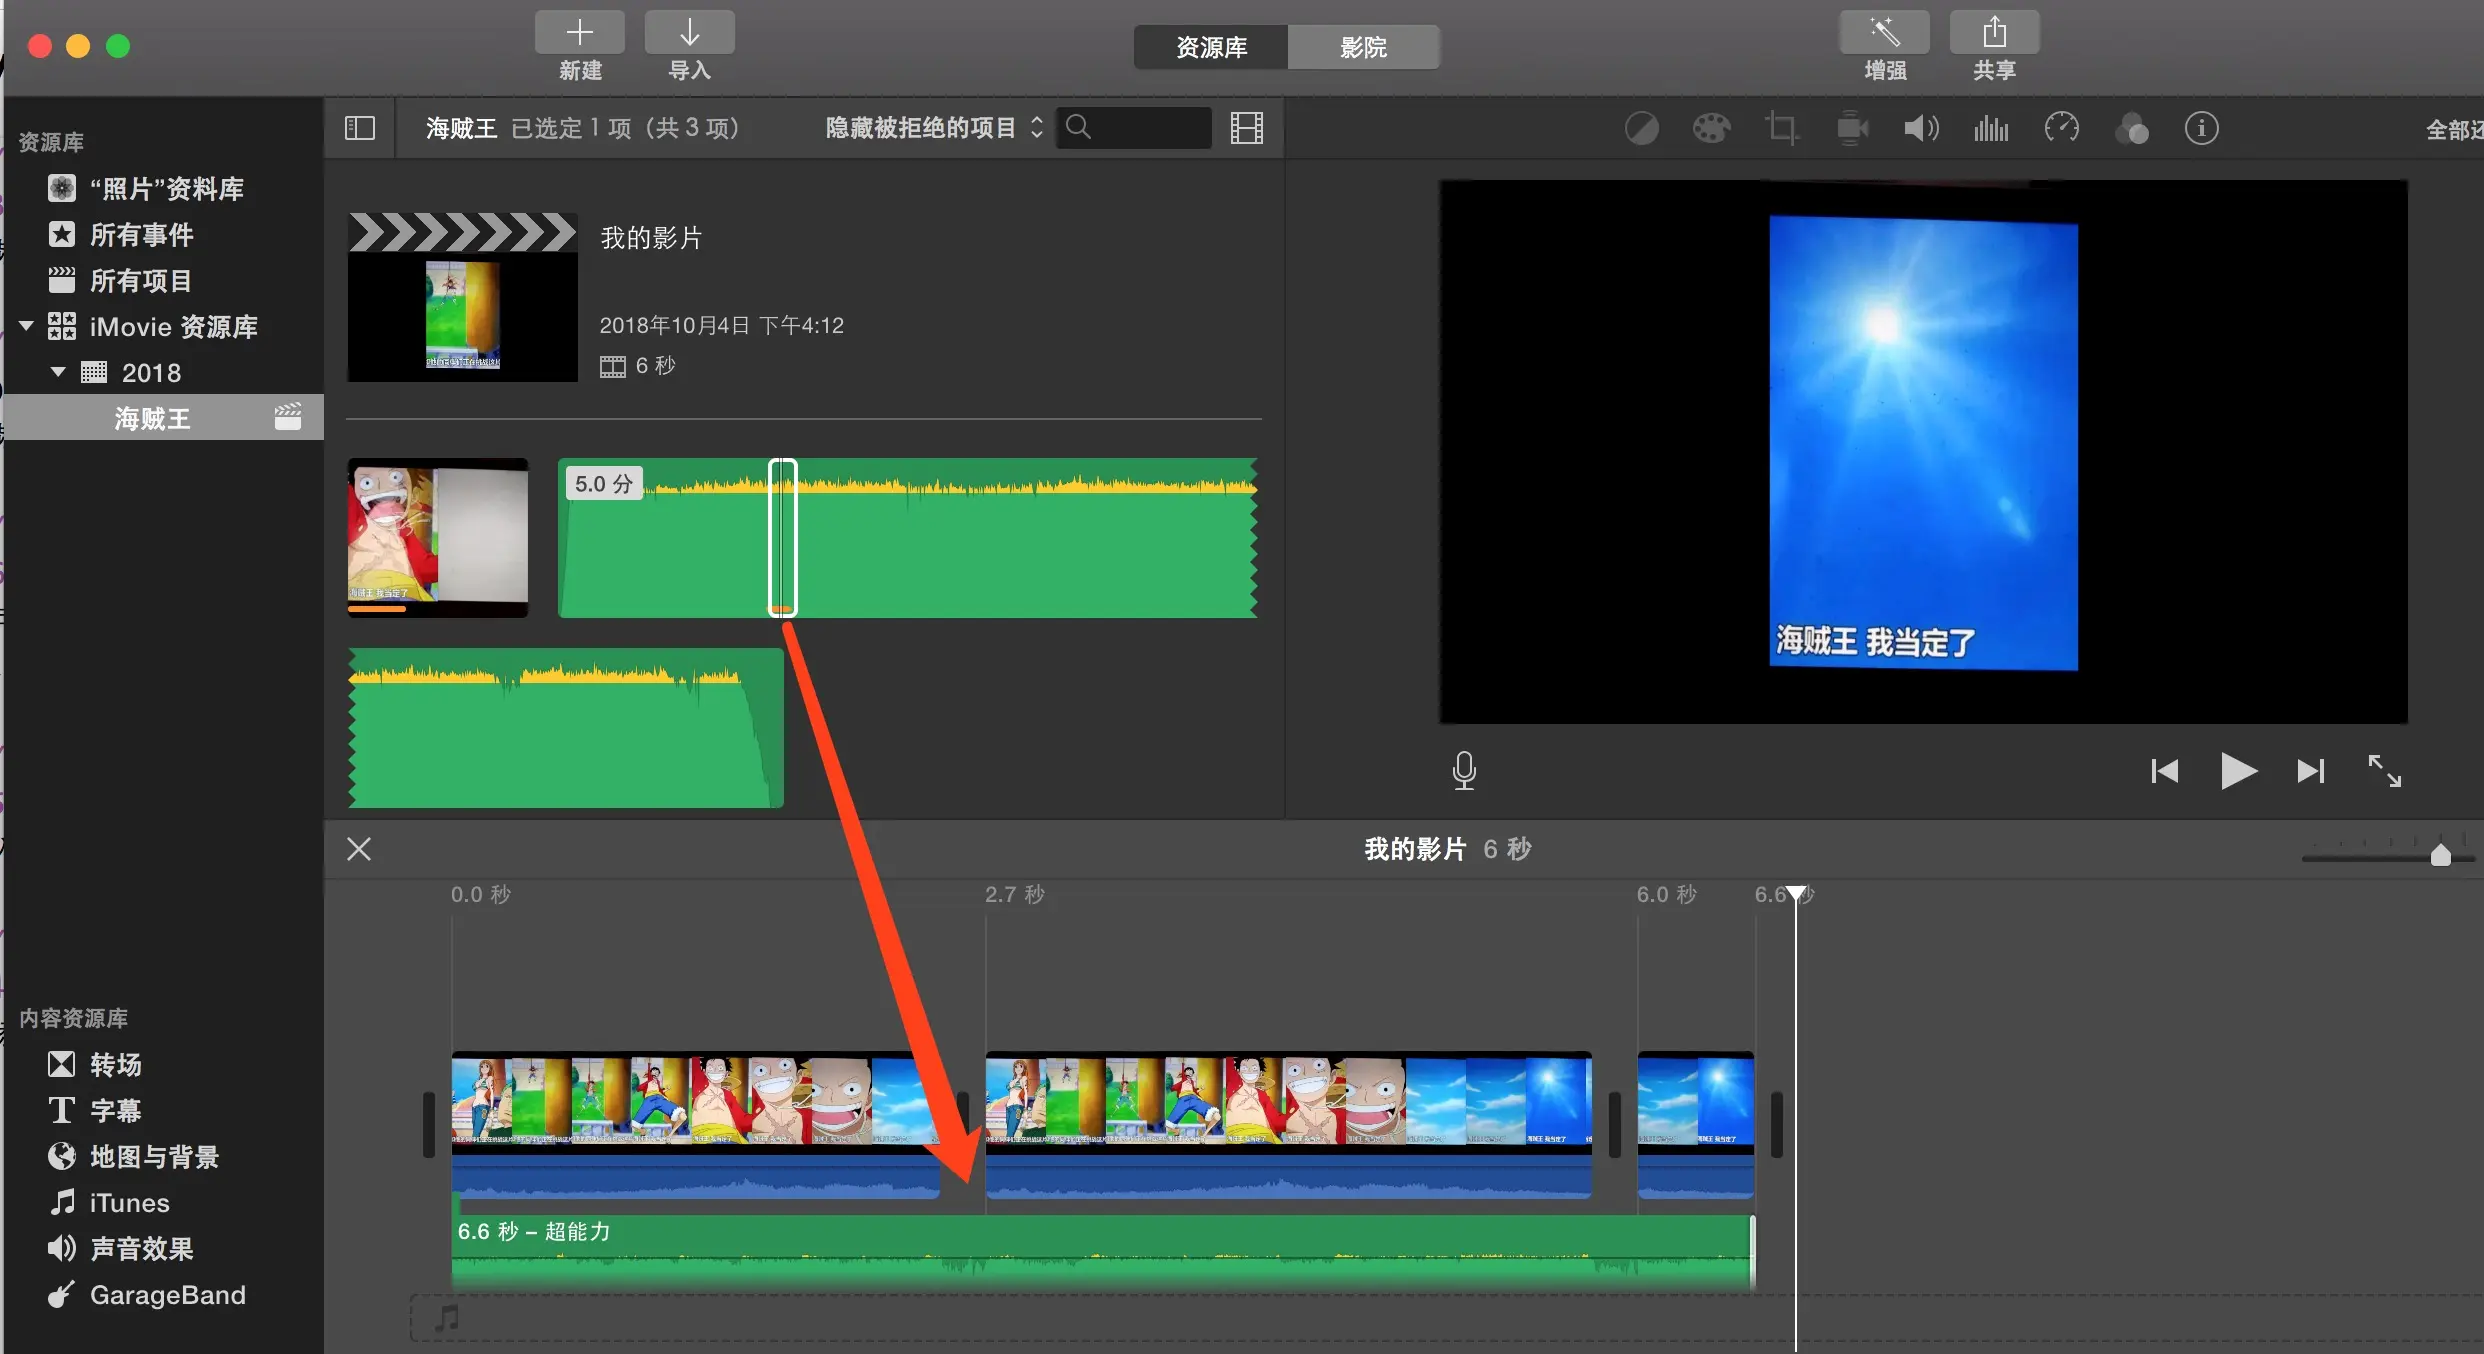
Task: Open the color correction palette
Action: pyautogui.click(x=1711, y=128)
